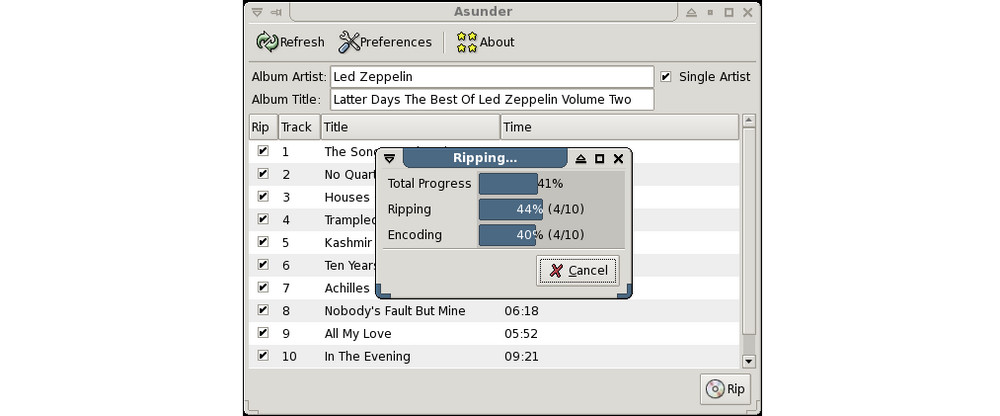Sort by the Time column header

coord(619,127)
